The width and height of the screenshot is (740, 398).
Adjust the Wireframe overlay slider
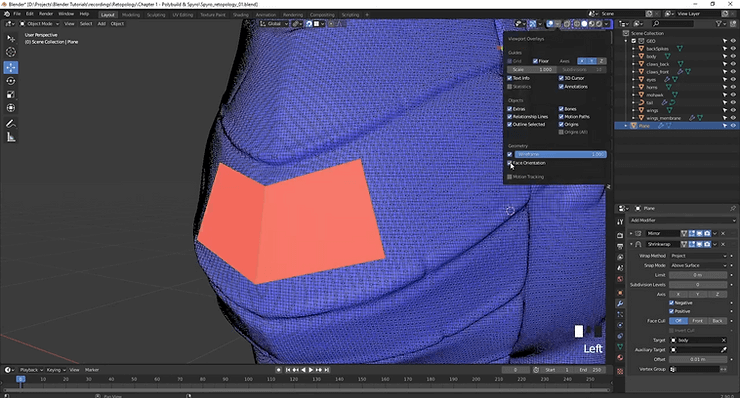561,154
